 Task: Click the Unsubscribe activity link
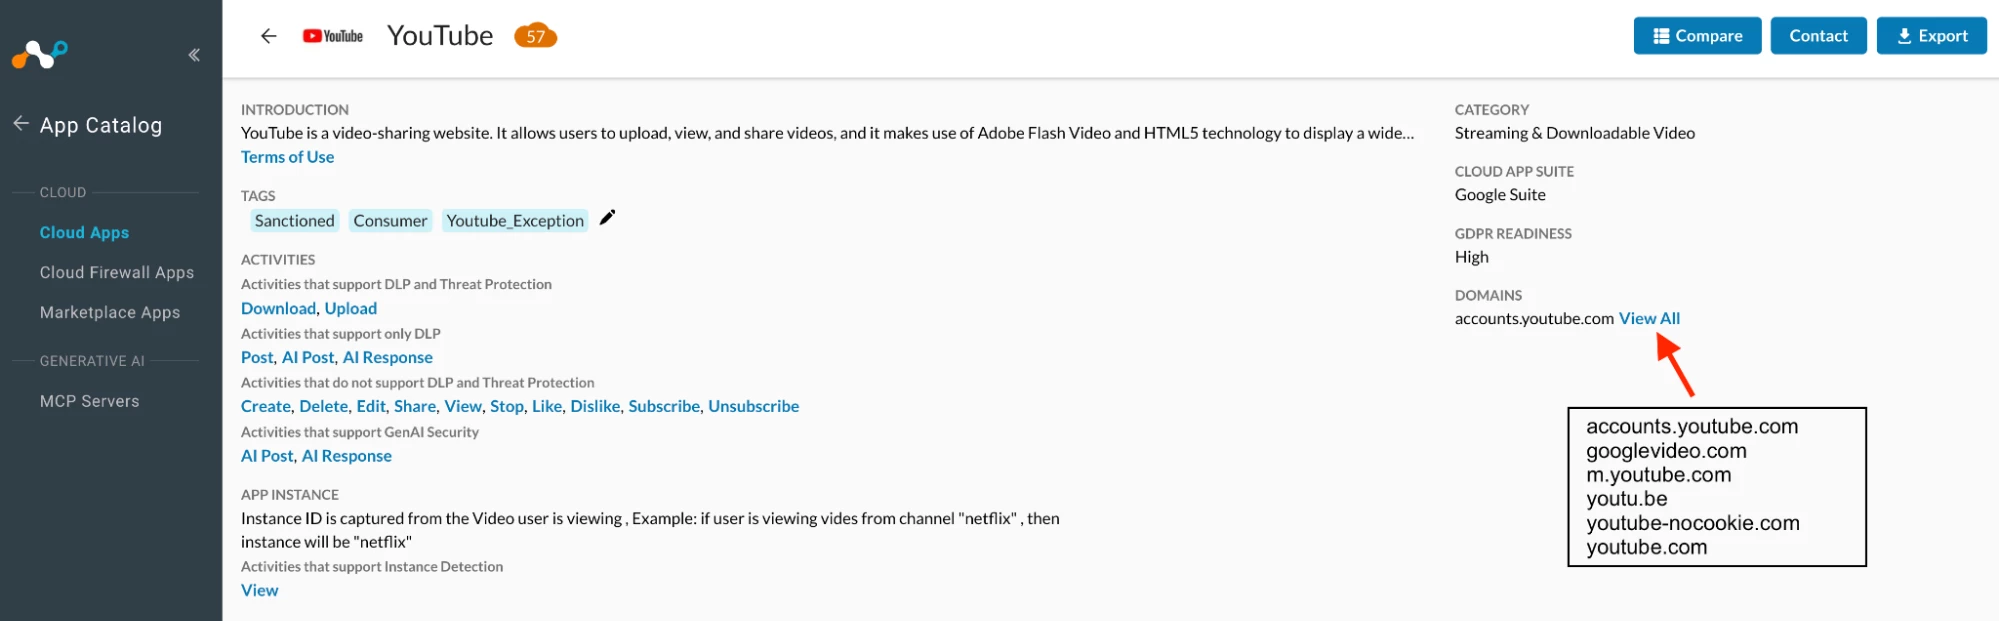753,406
